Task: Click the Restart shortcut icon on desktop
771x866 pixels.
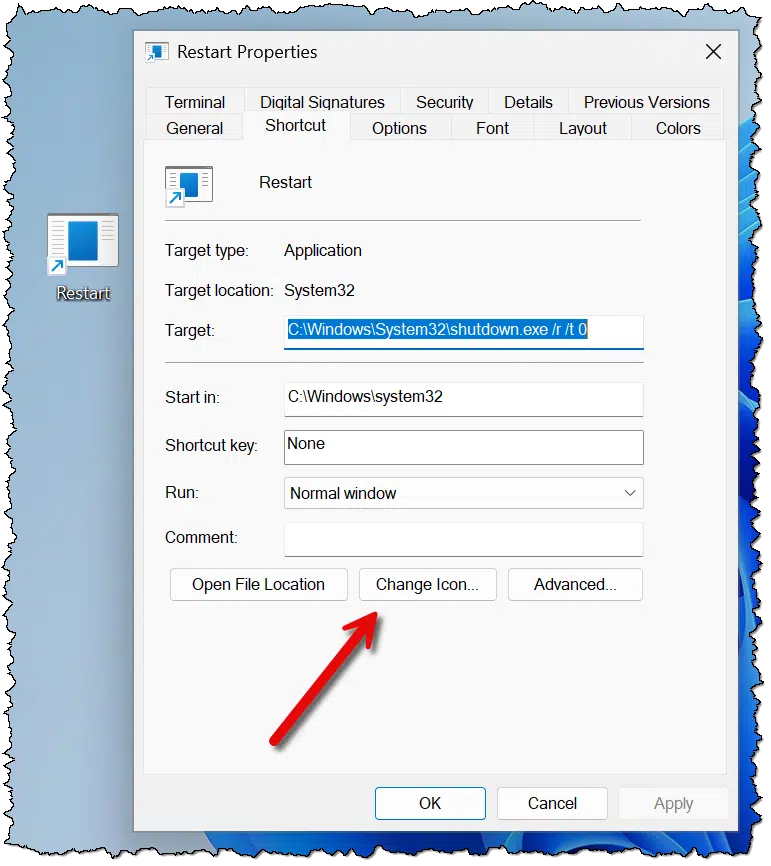Action: [83, 242]
